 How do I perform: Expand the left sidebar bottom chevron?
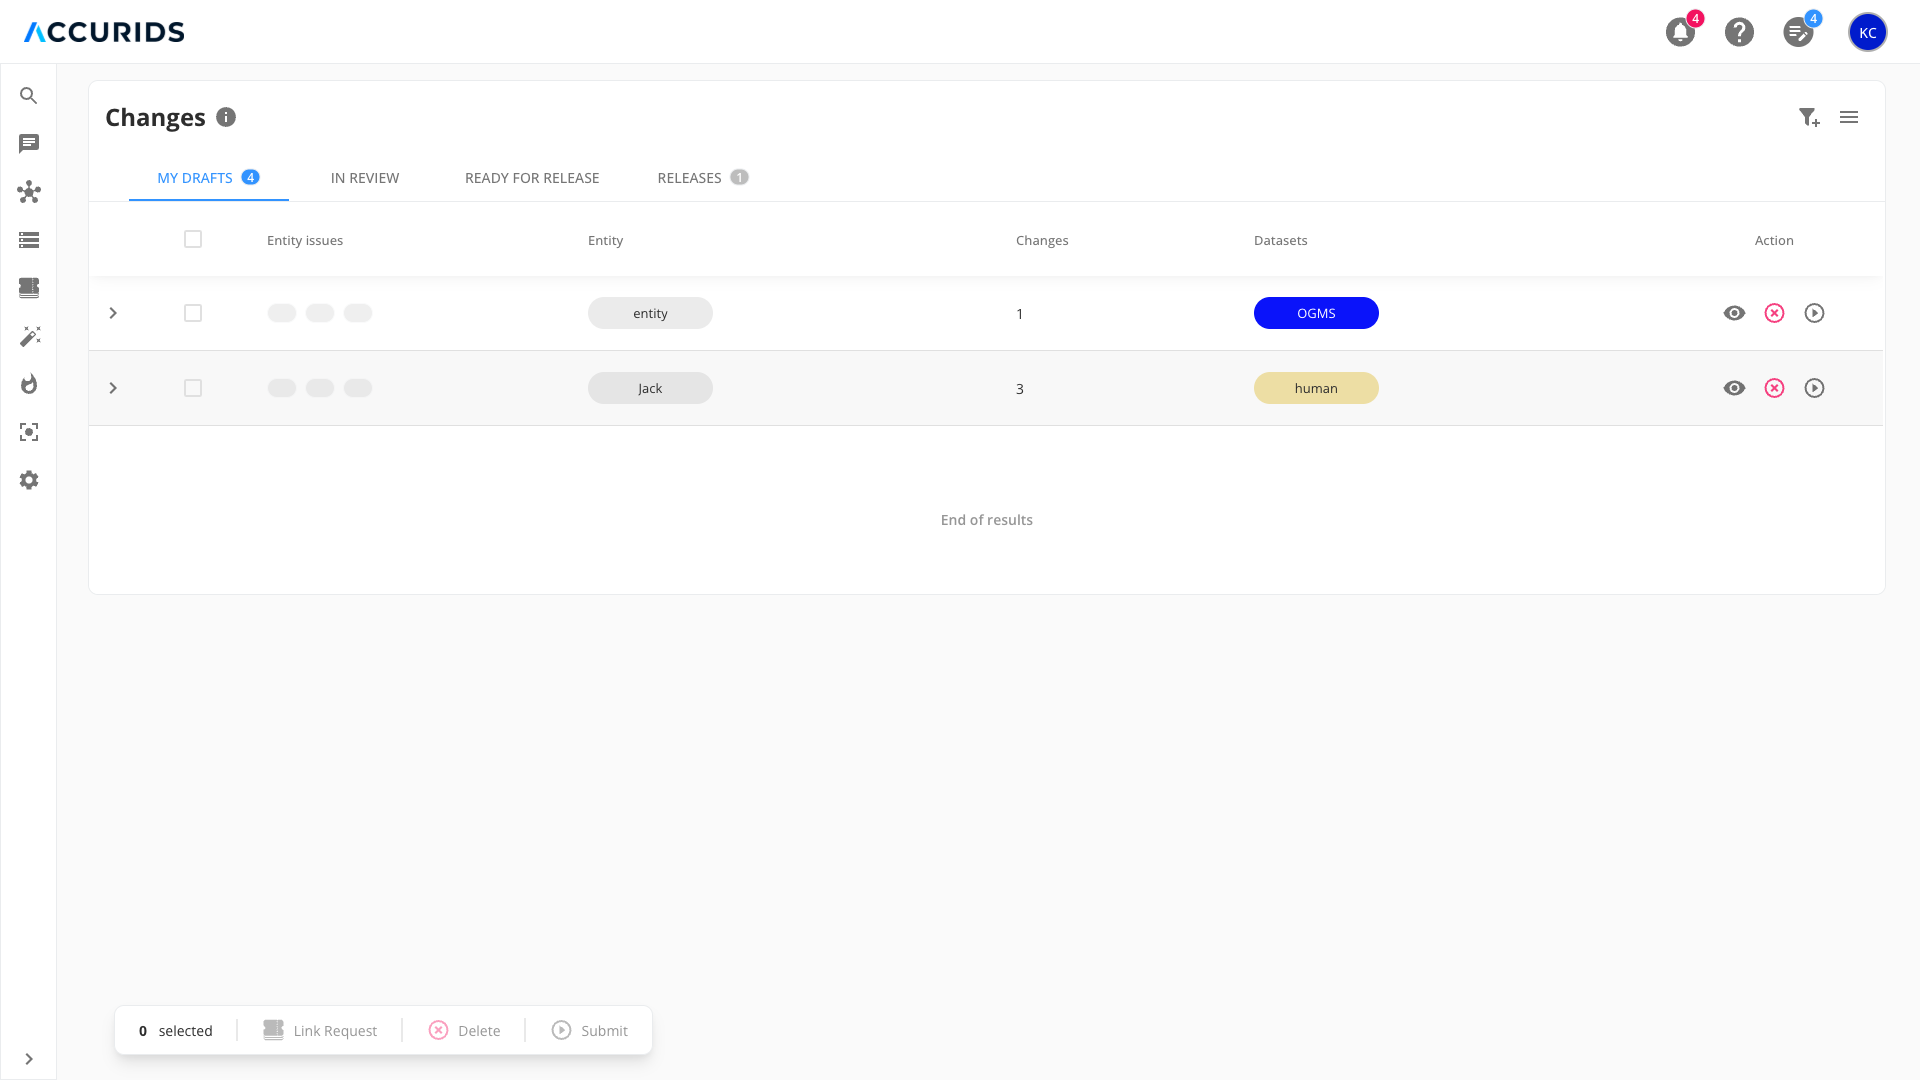[29, 1059]
